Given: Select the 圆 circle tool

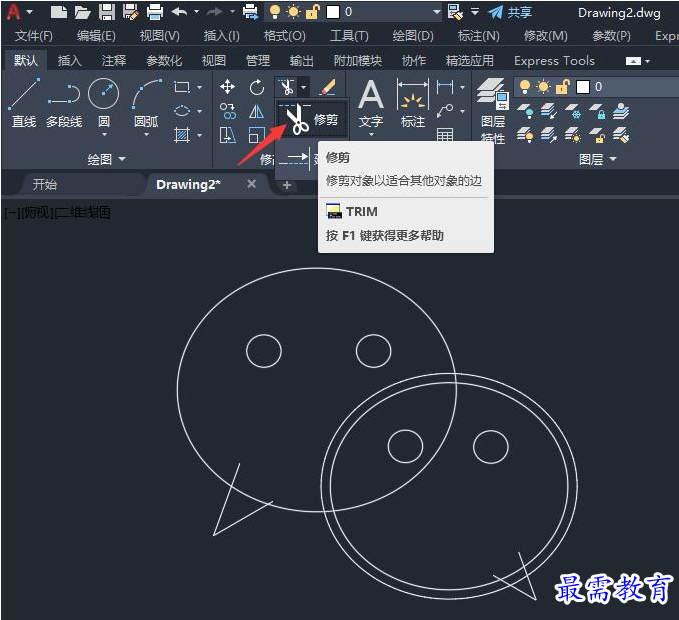Looking at the screenshot, I should [x=103, y=103].
